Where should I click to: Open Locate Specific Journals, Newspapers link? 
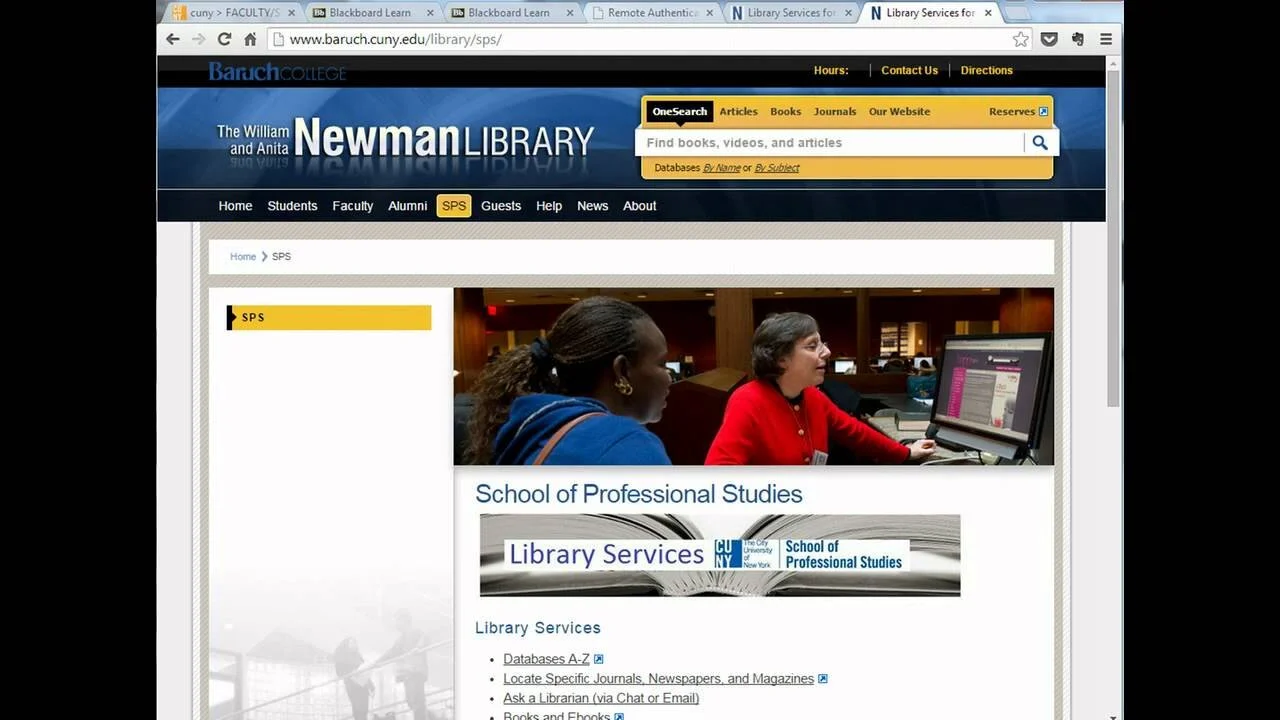tap(658, 679)
